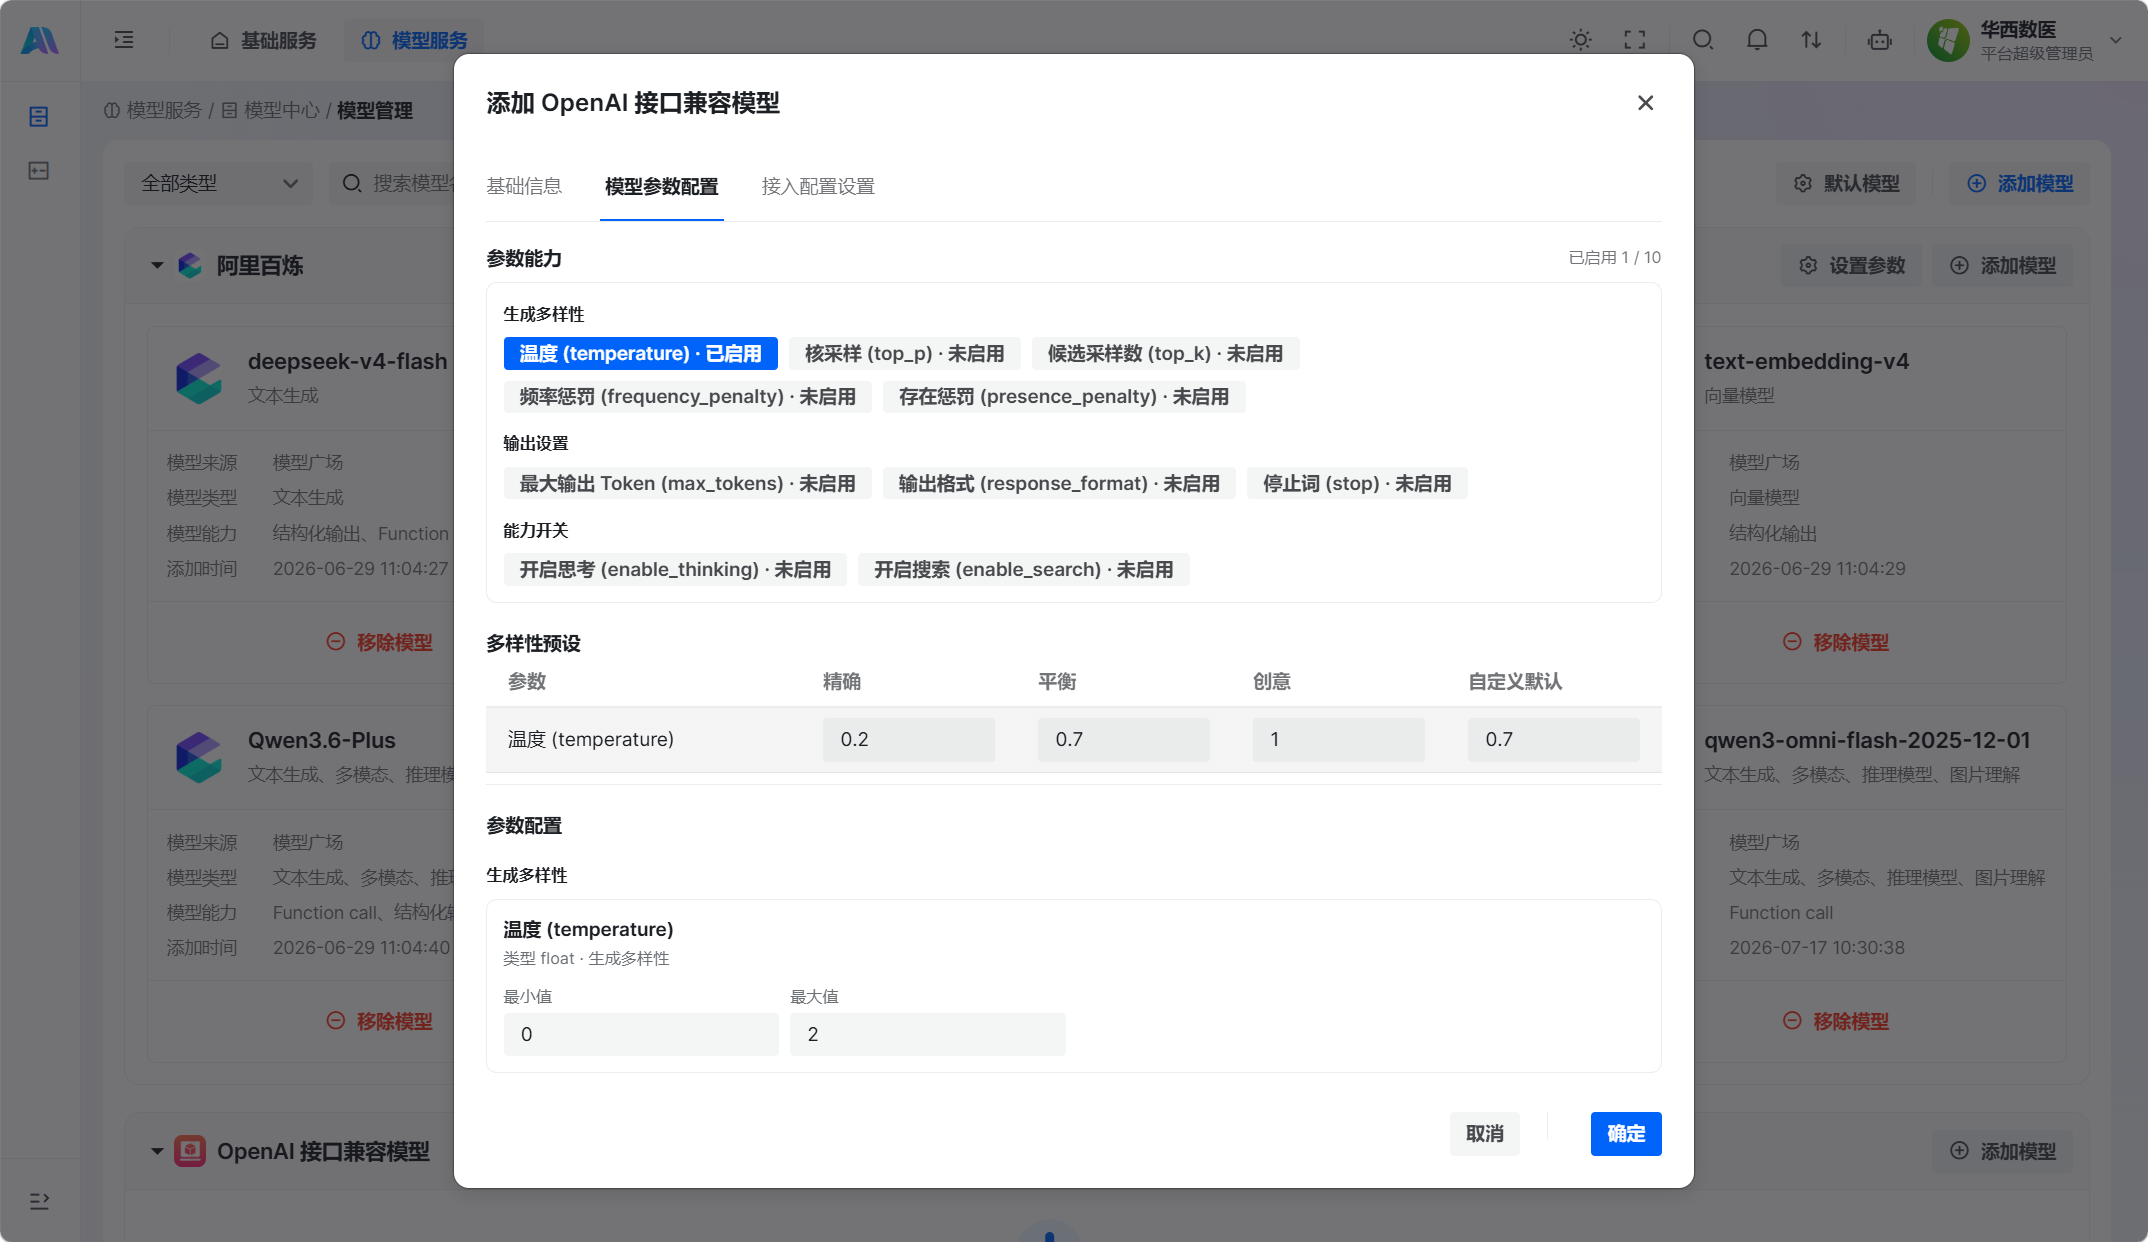Remove the text-embedding-v4 model
Screen dimensions: 2148x1242
click(x=1836, y=642)
